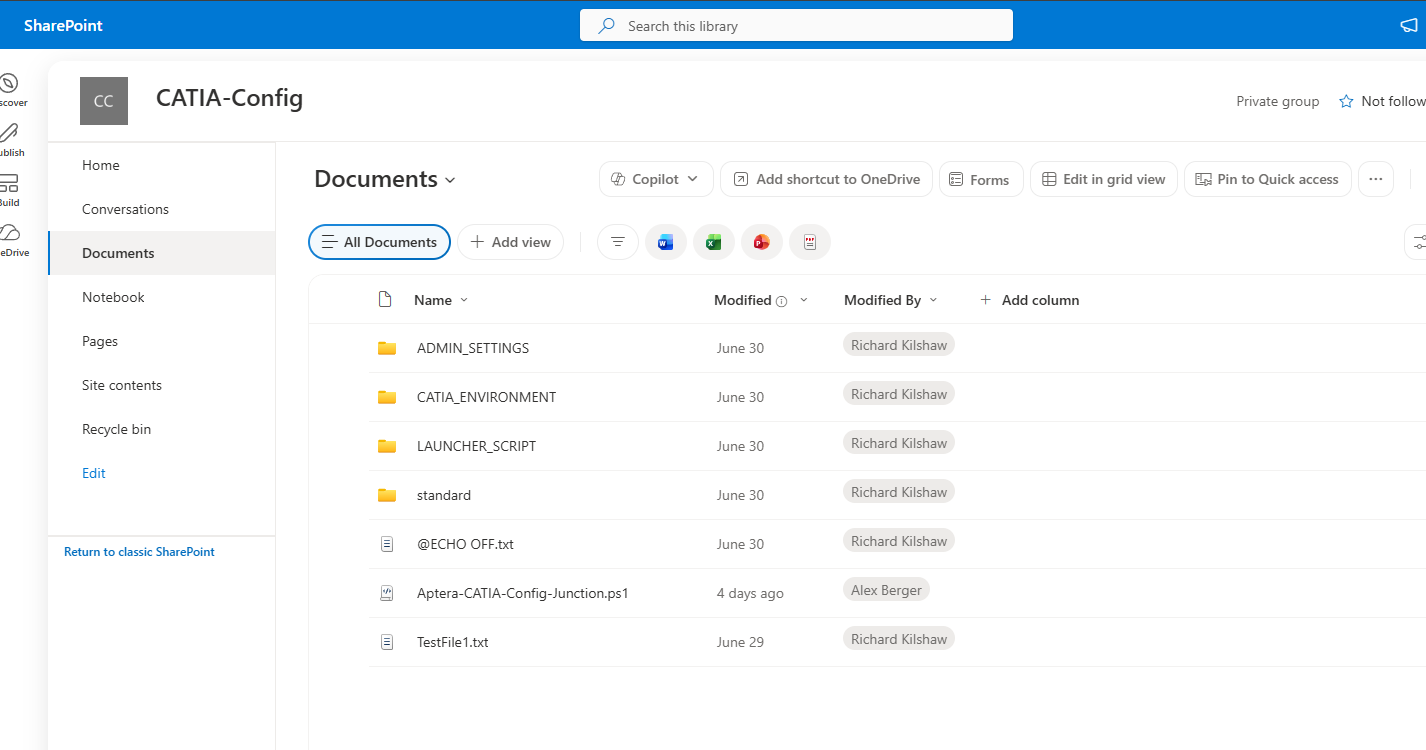Open the LAUNCHER_SCRIPT folder icon

coord(387,446)
